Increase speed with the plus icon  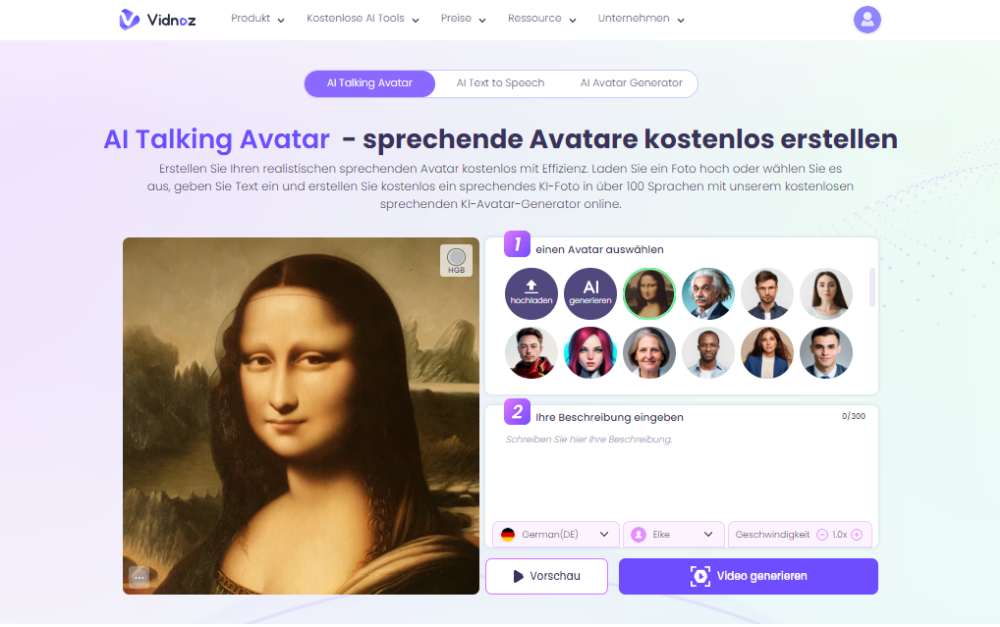857,535
